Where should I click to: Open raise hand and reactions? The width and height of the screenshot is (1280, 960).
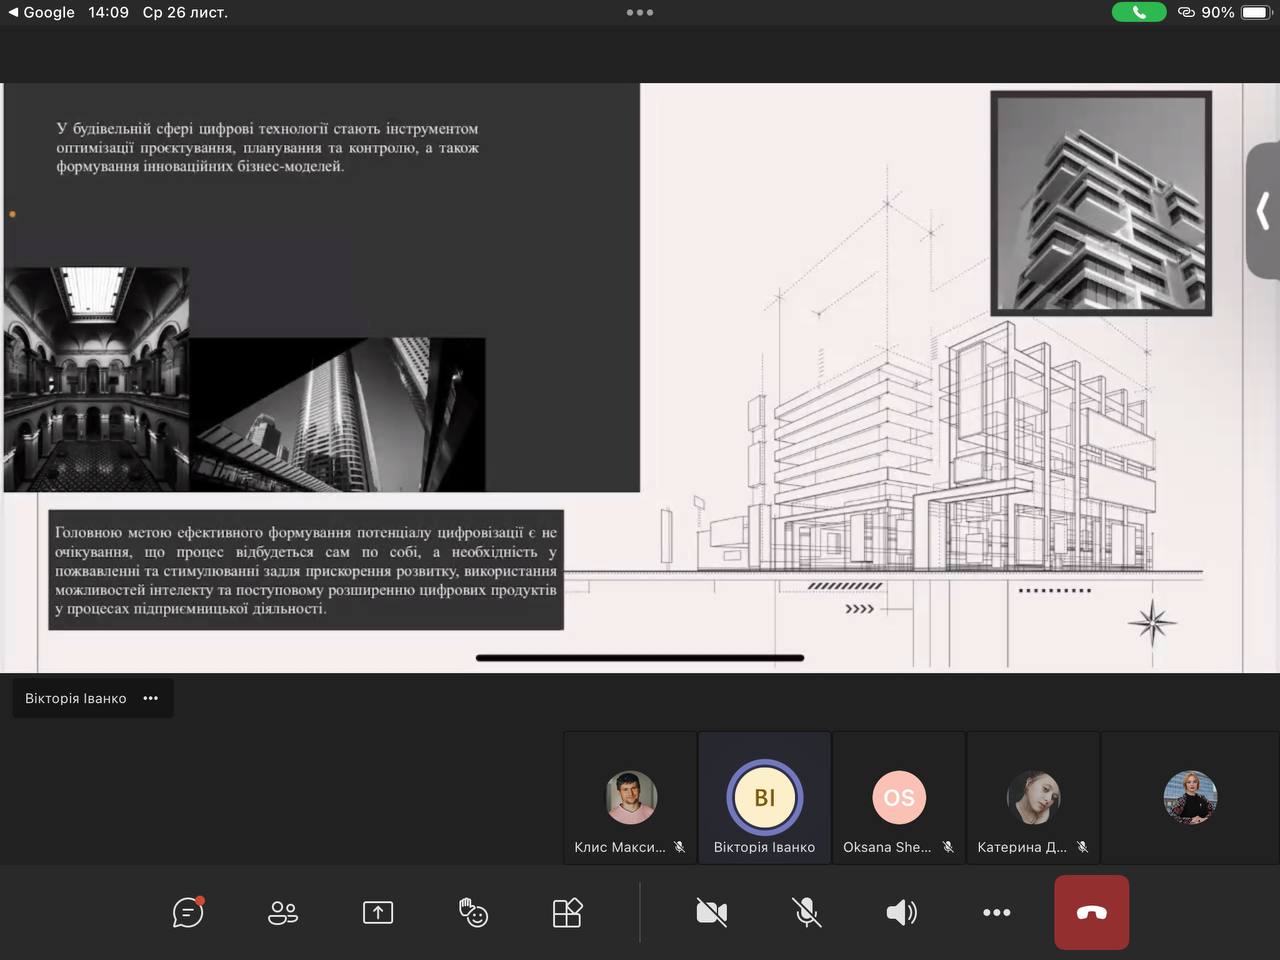coord(473,912)
